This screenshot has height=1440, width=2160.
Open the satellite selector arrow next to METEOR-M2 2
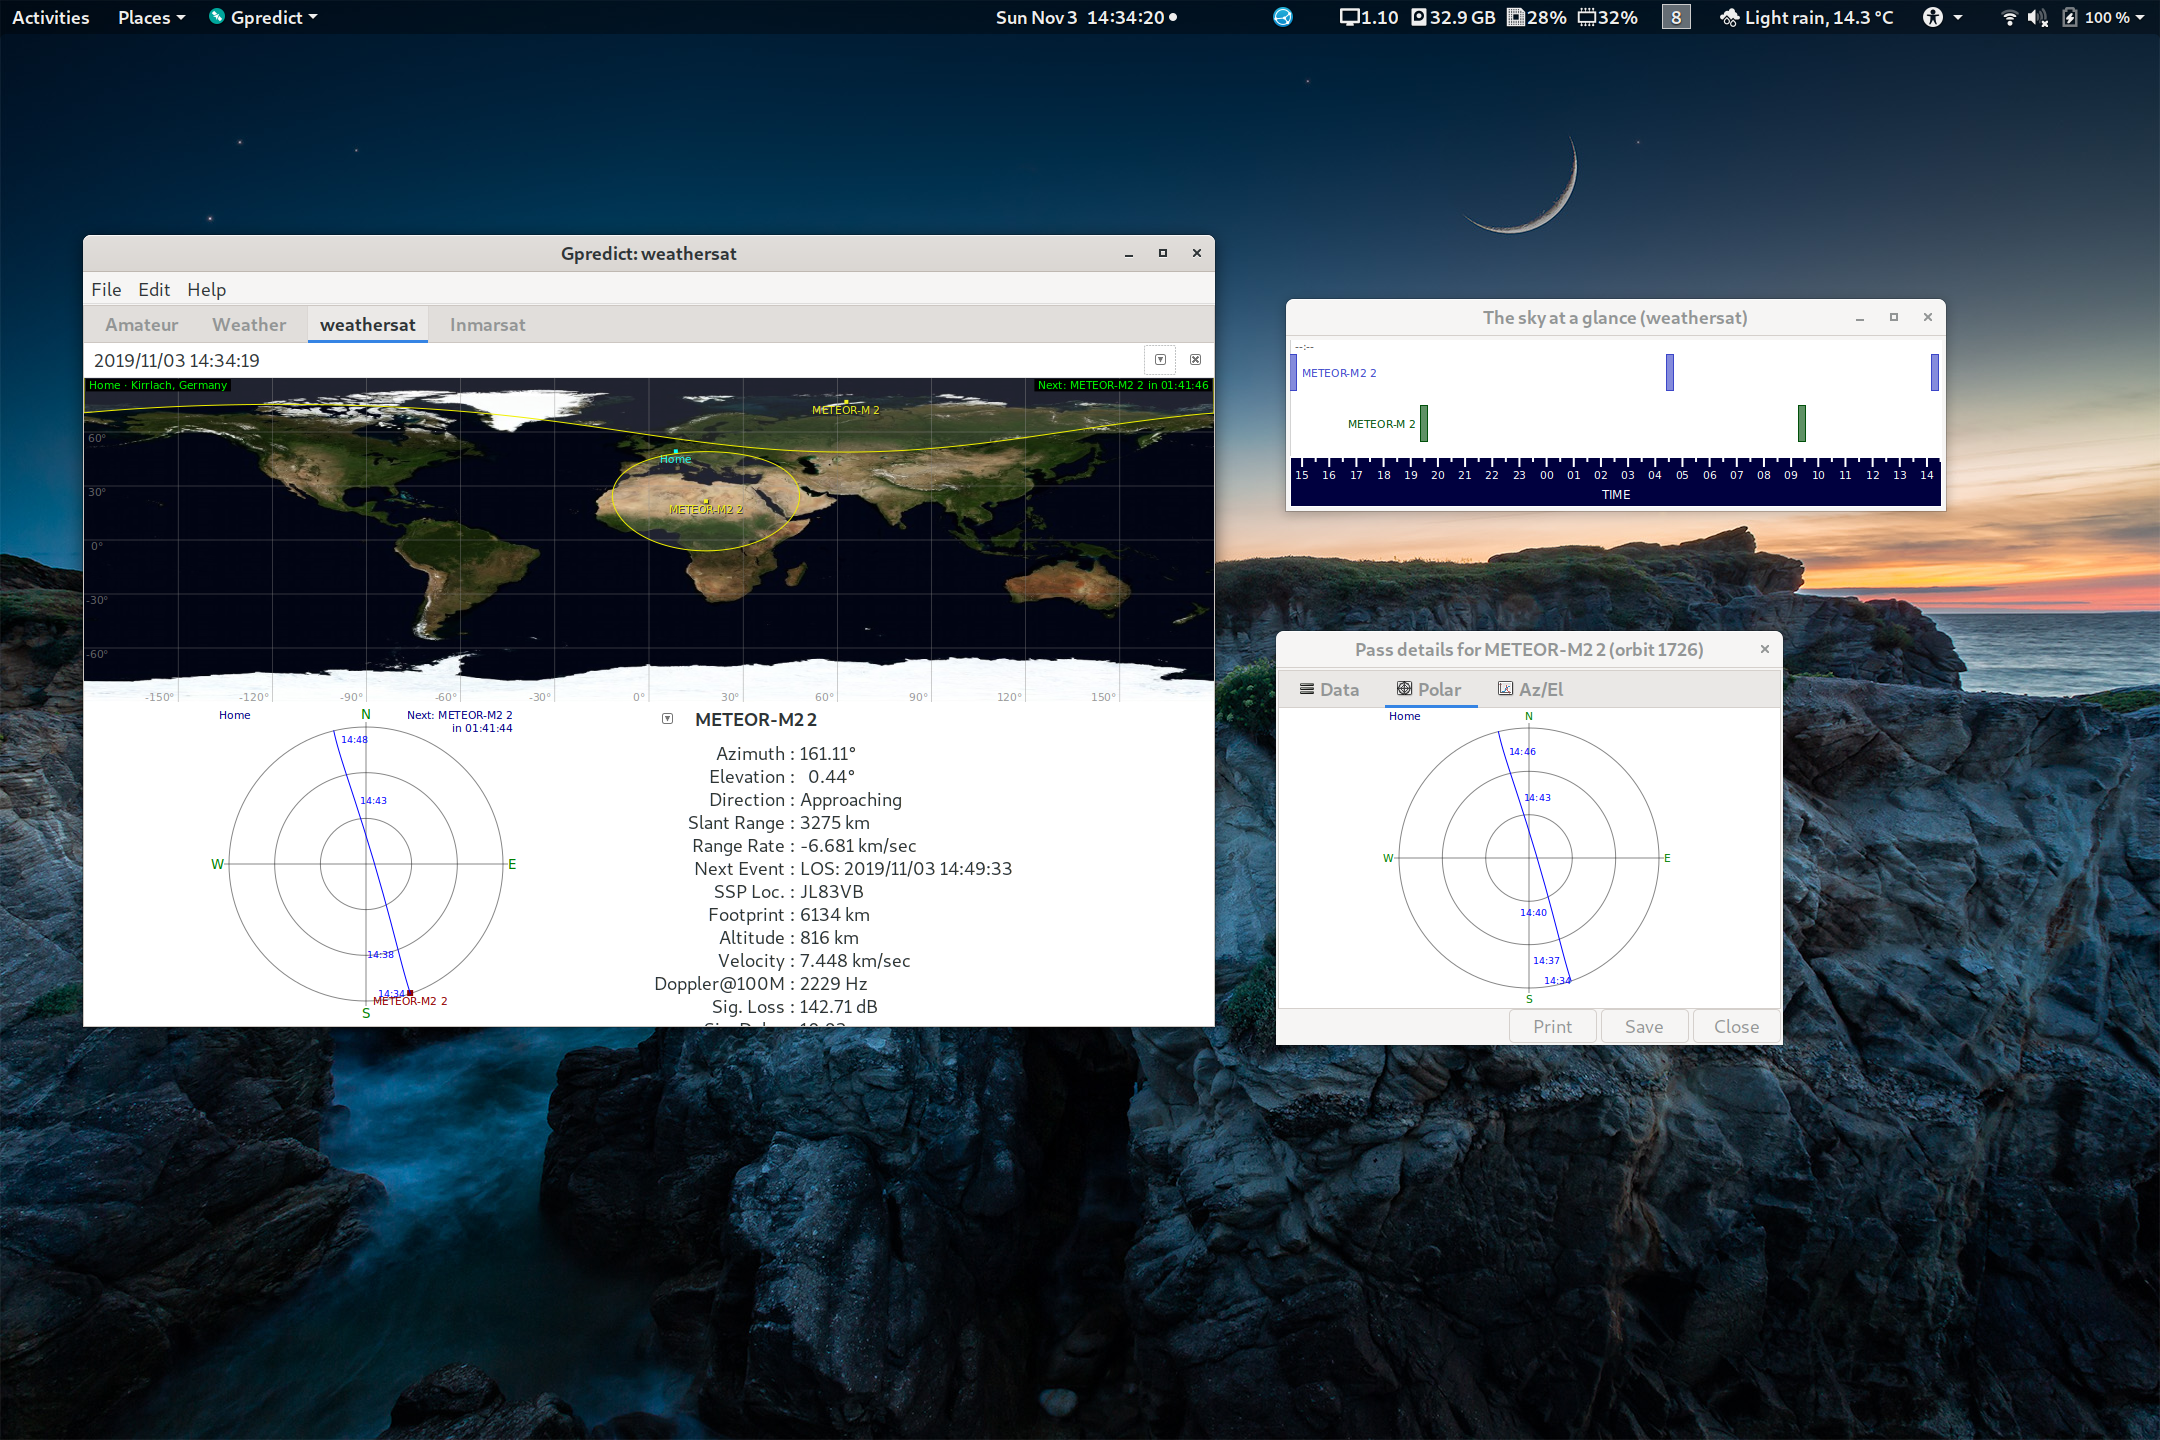667,719
